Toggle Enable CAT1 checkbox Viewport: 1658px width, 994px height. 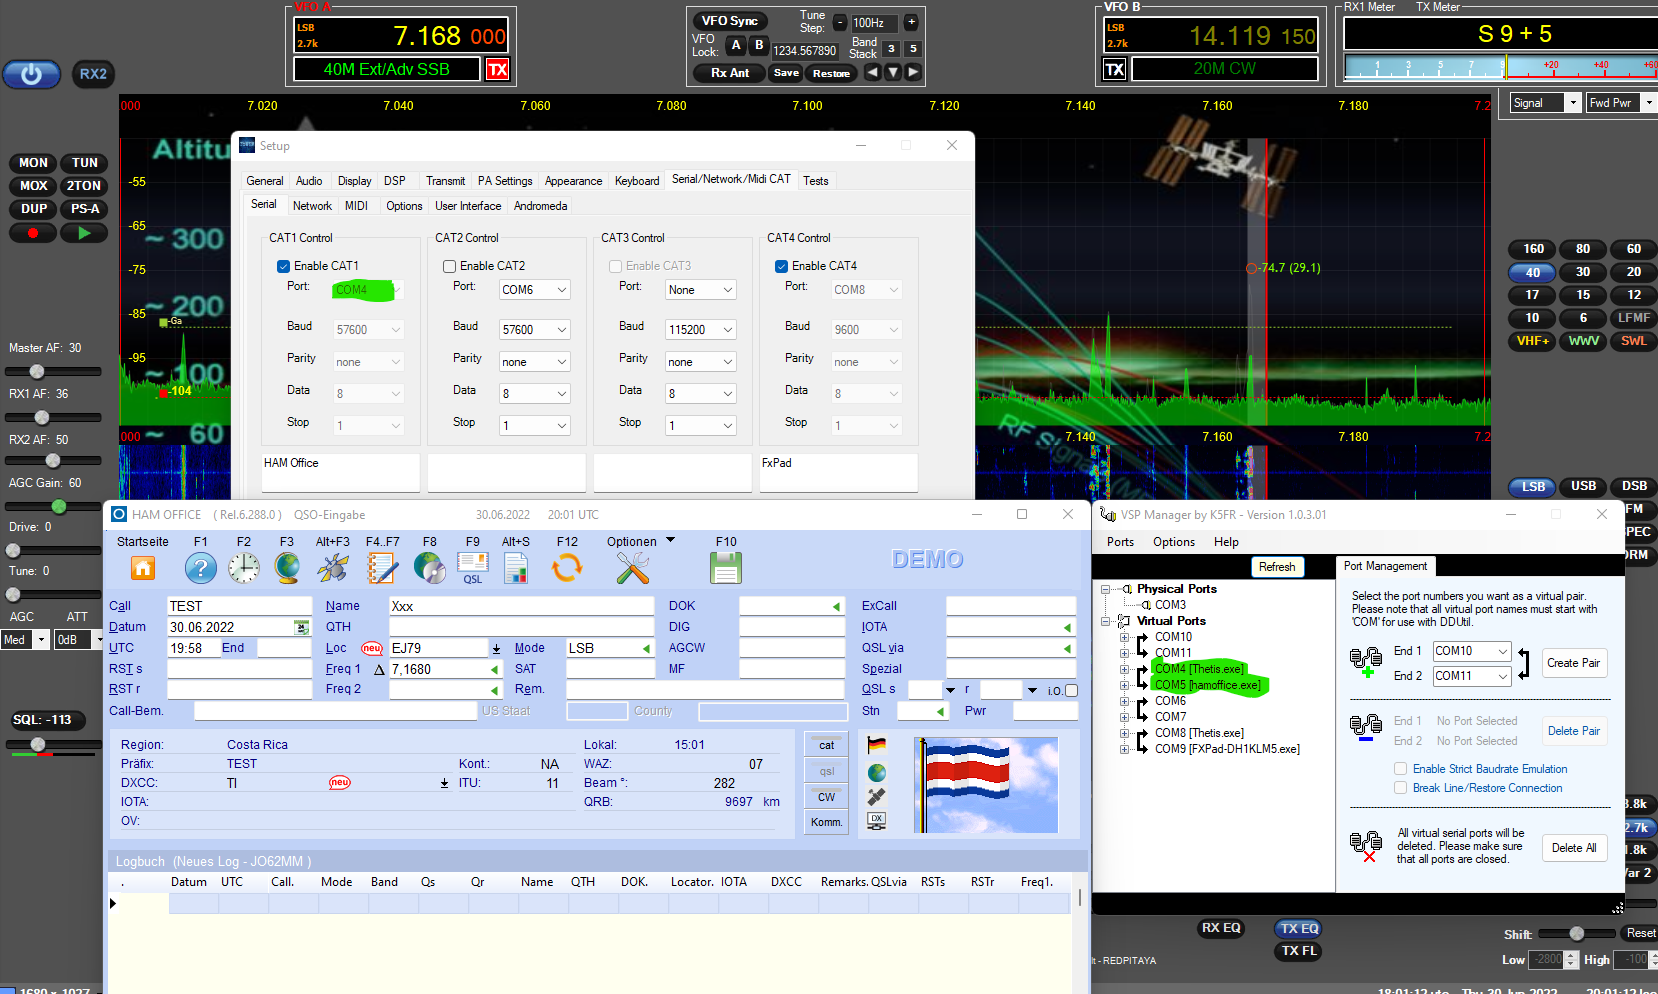(283, 266)
